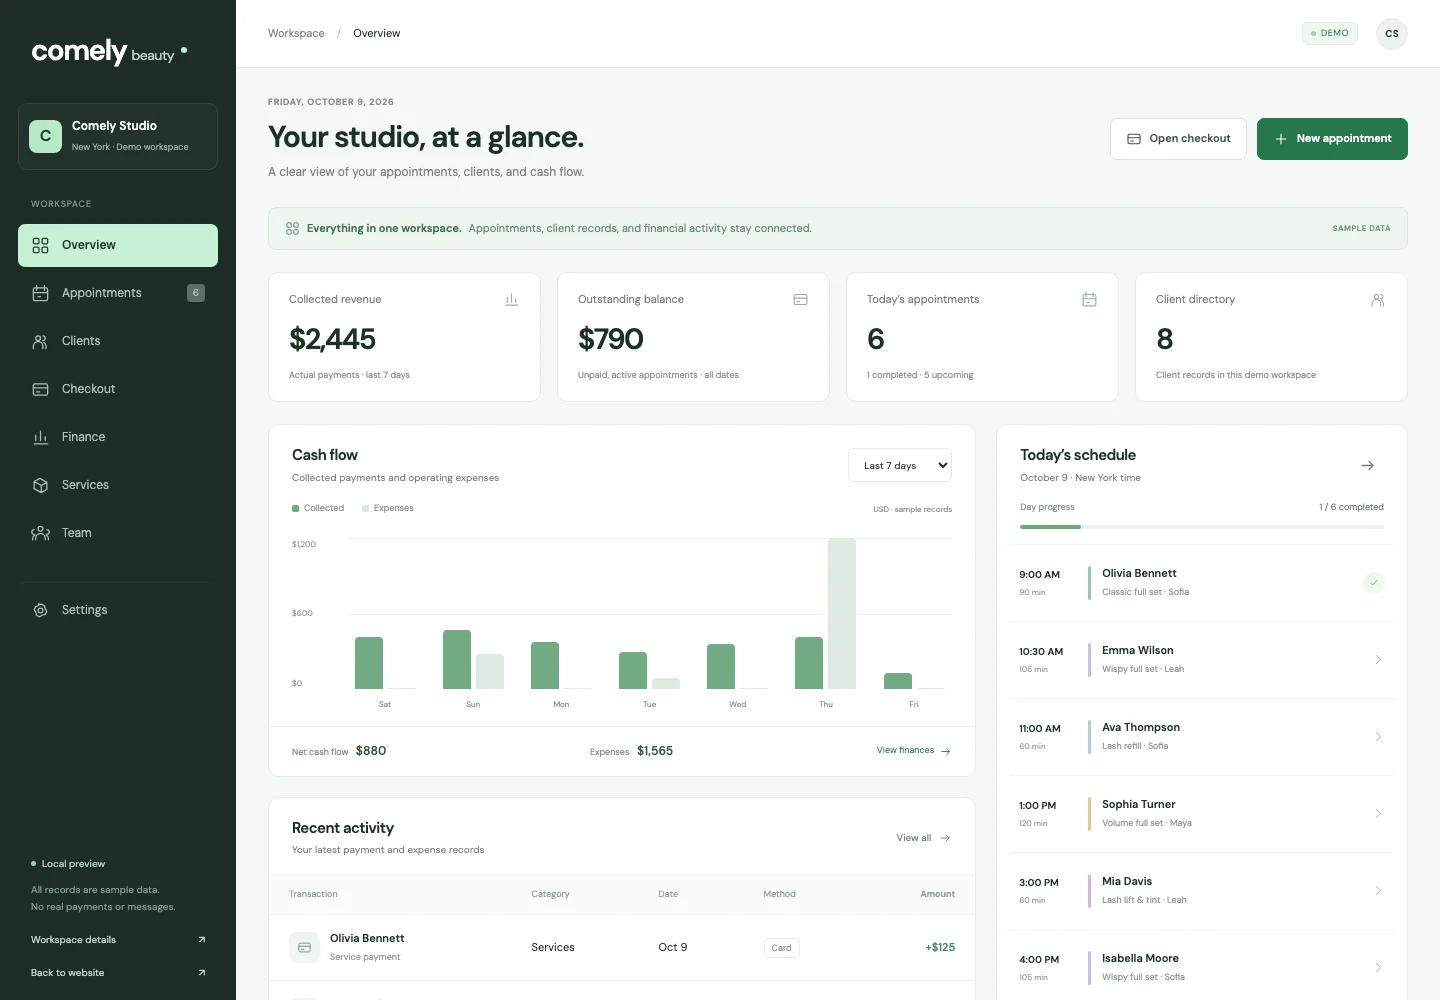Click the Back to website external arrow
The image size is (1440, 1000).
[202, 973]
